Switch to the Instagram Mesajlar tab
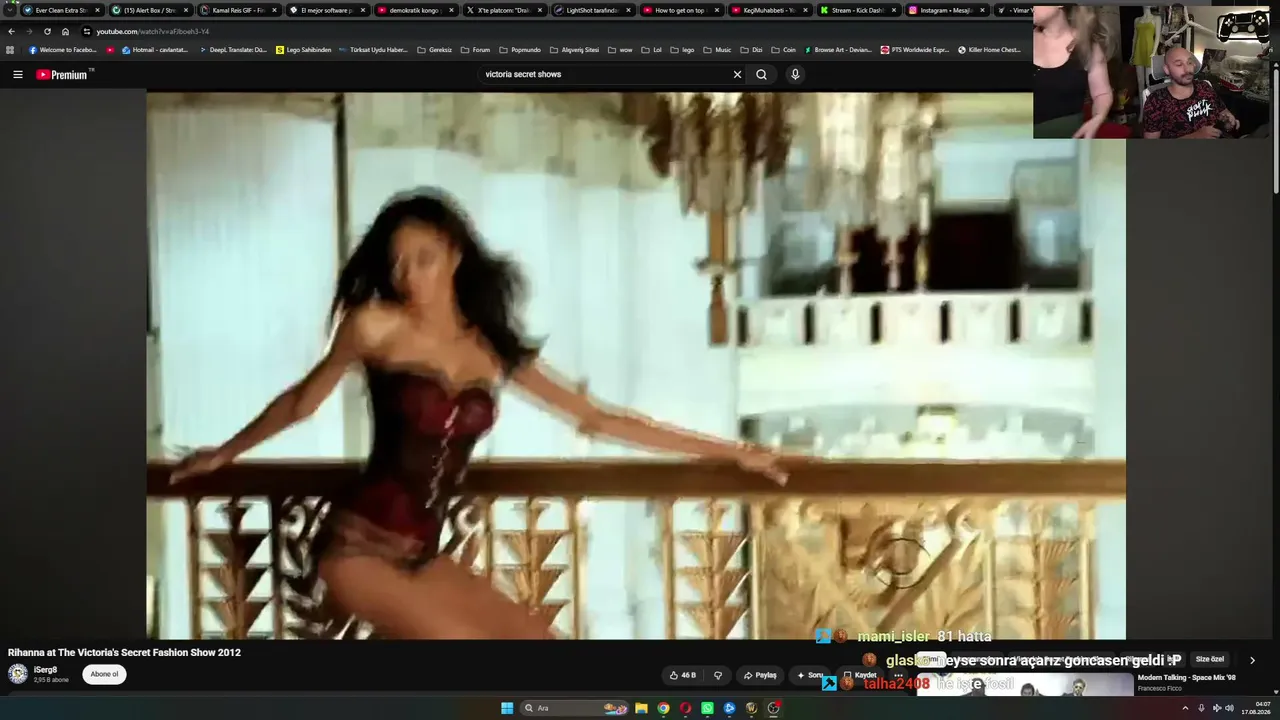 pos(948,10)
